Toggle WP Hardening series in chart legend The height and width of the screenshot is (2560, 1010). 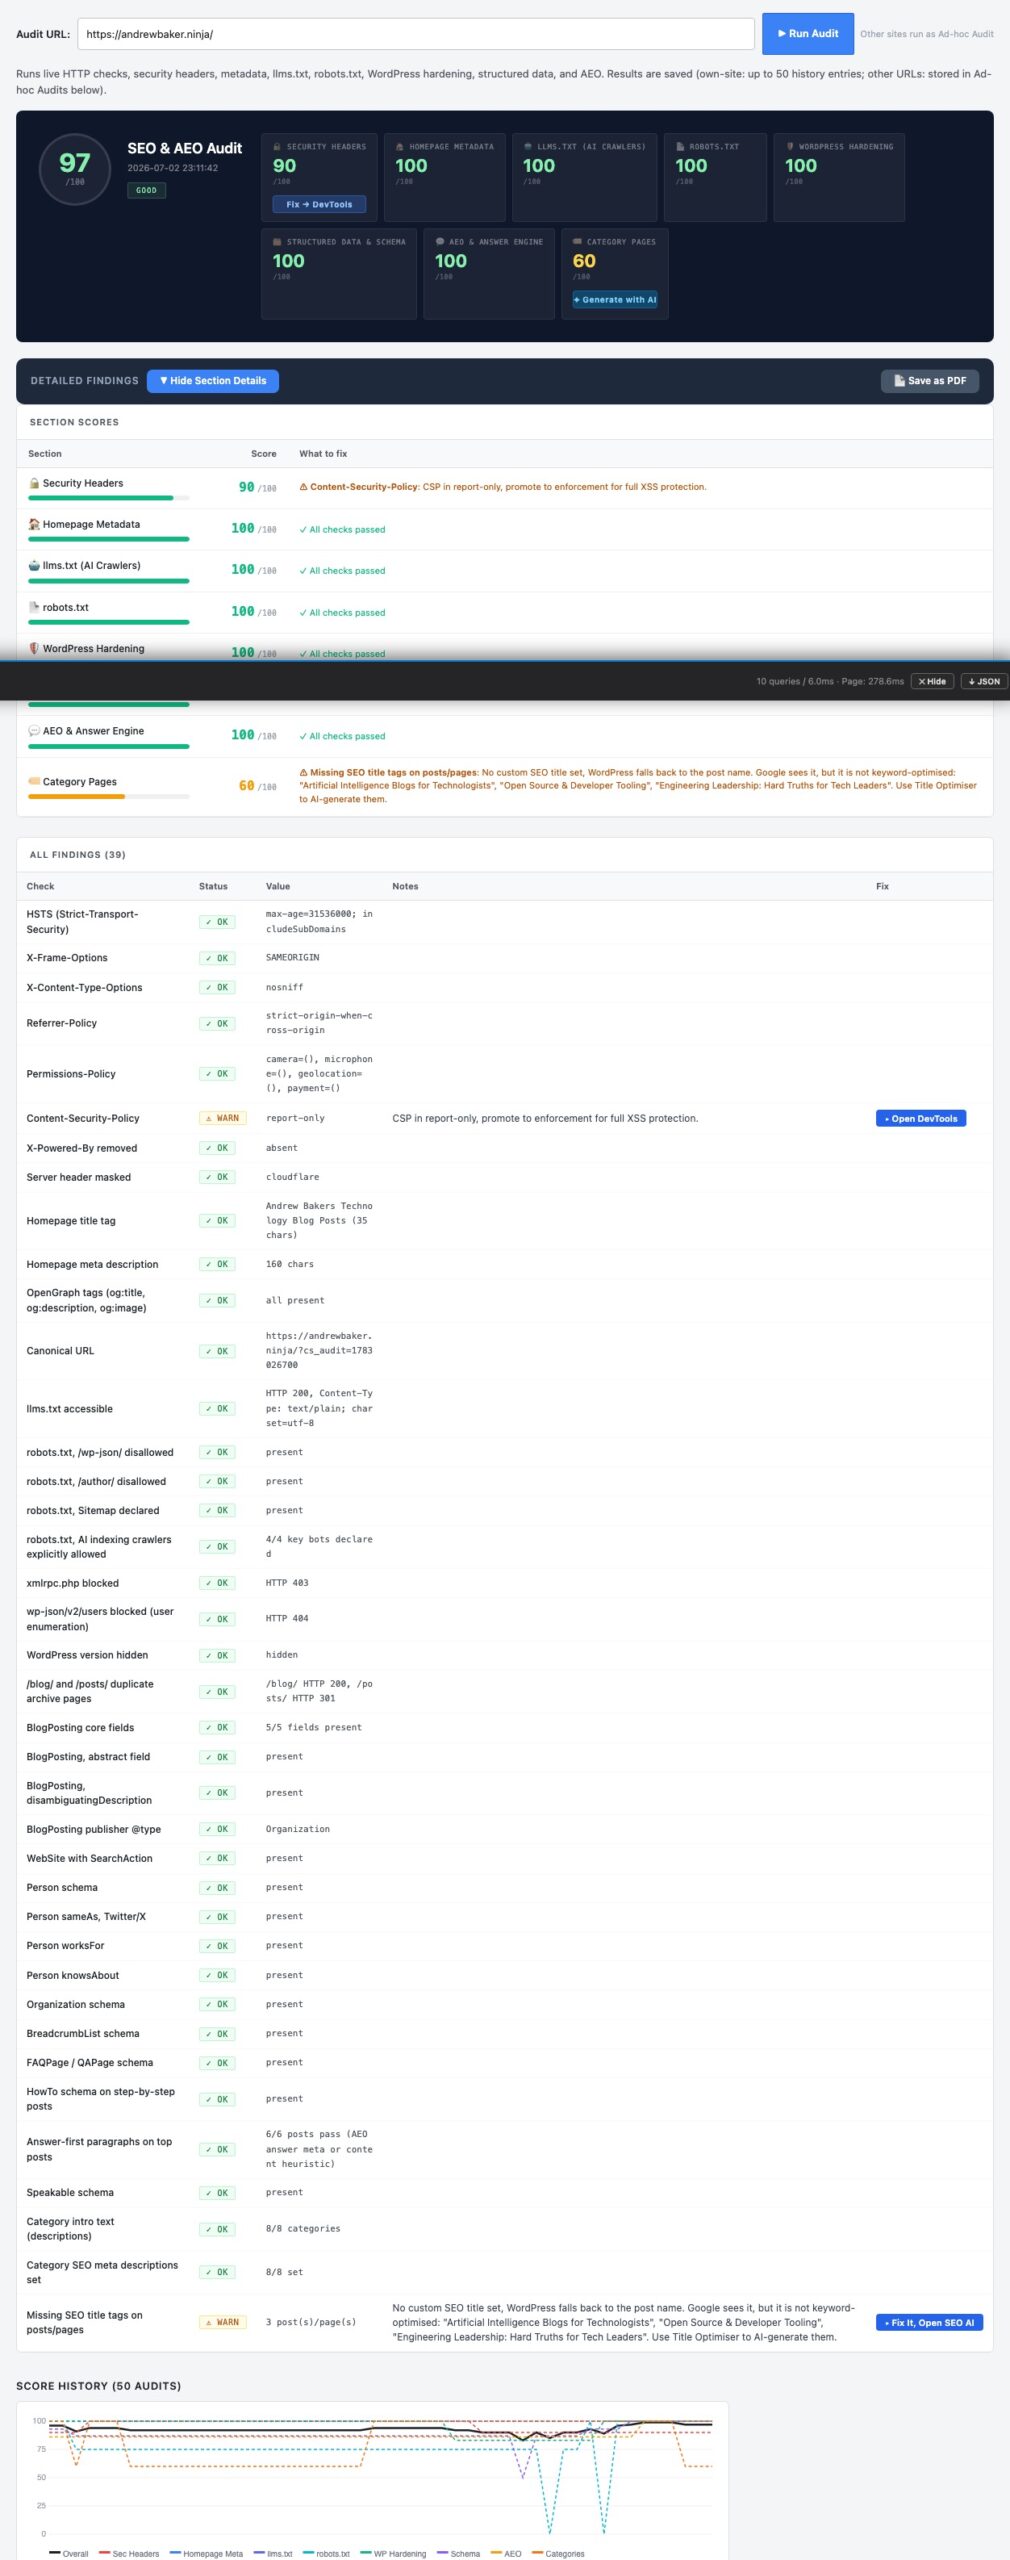(393, 2553)
